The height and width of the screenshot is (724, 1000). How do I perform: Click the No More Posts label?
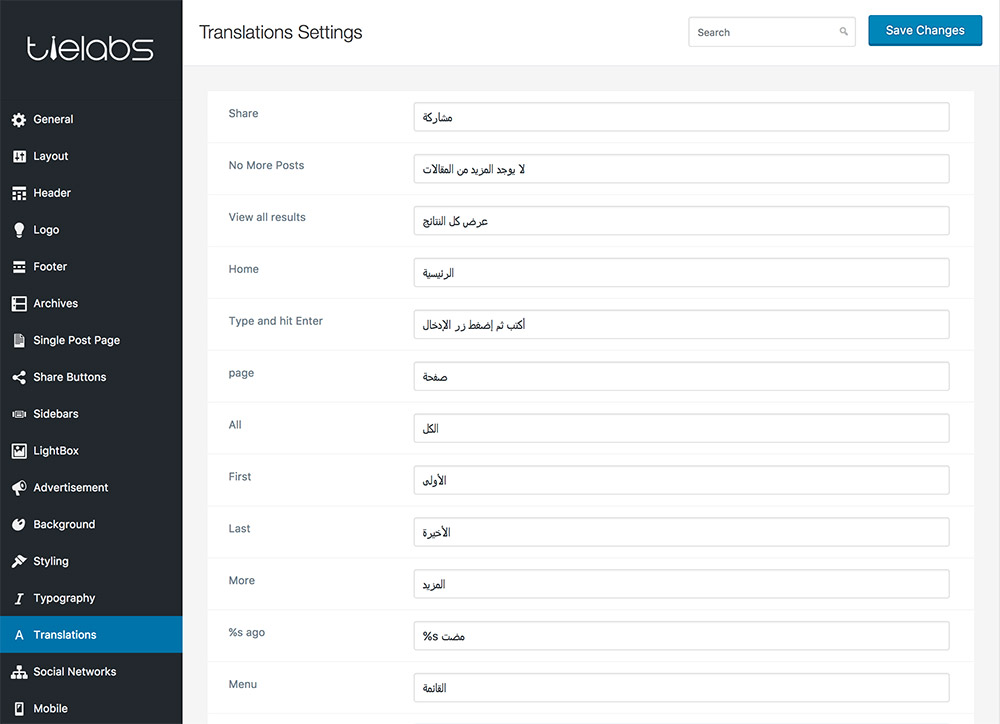pos(267,165)
